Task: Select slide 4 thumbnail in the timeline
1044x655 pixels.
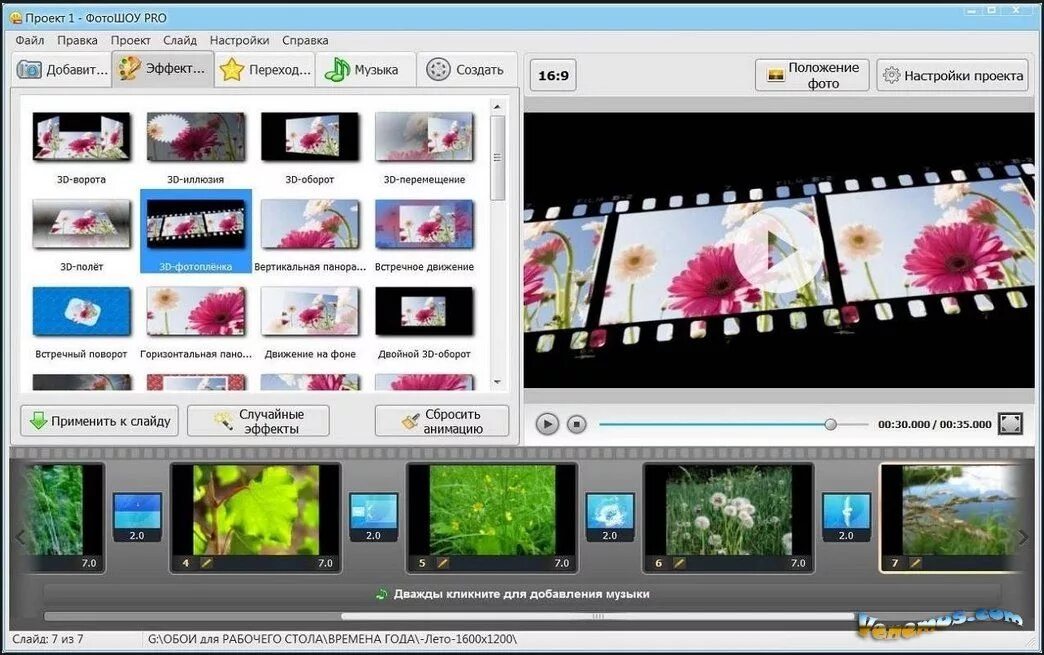Action: click(256, 518)
